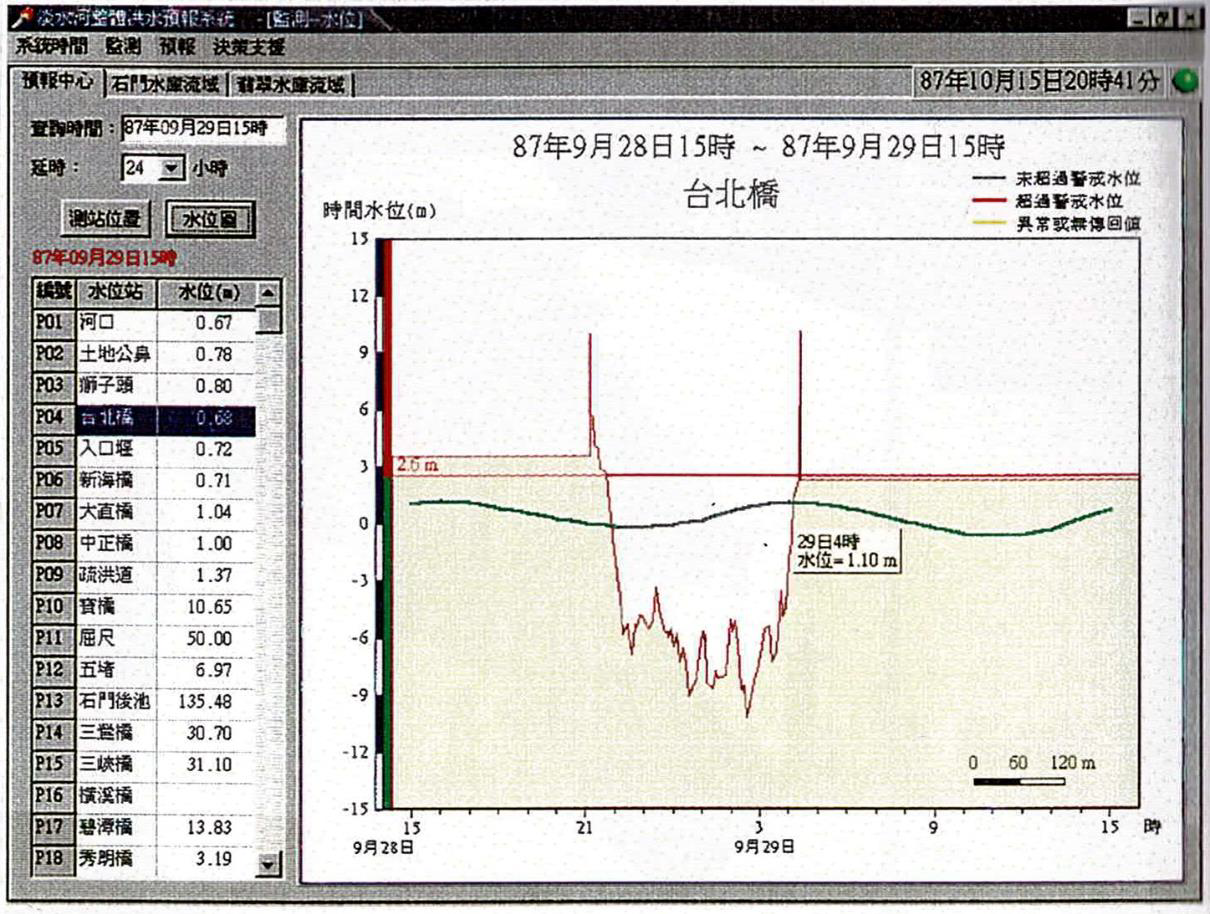Select station row P11 屈尺

coord(143,639)
